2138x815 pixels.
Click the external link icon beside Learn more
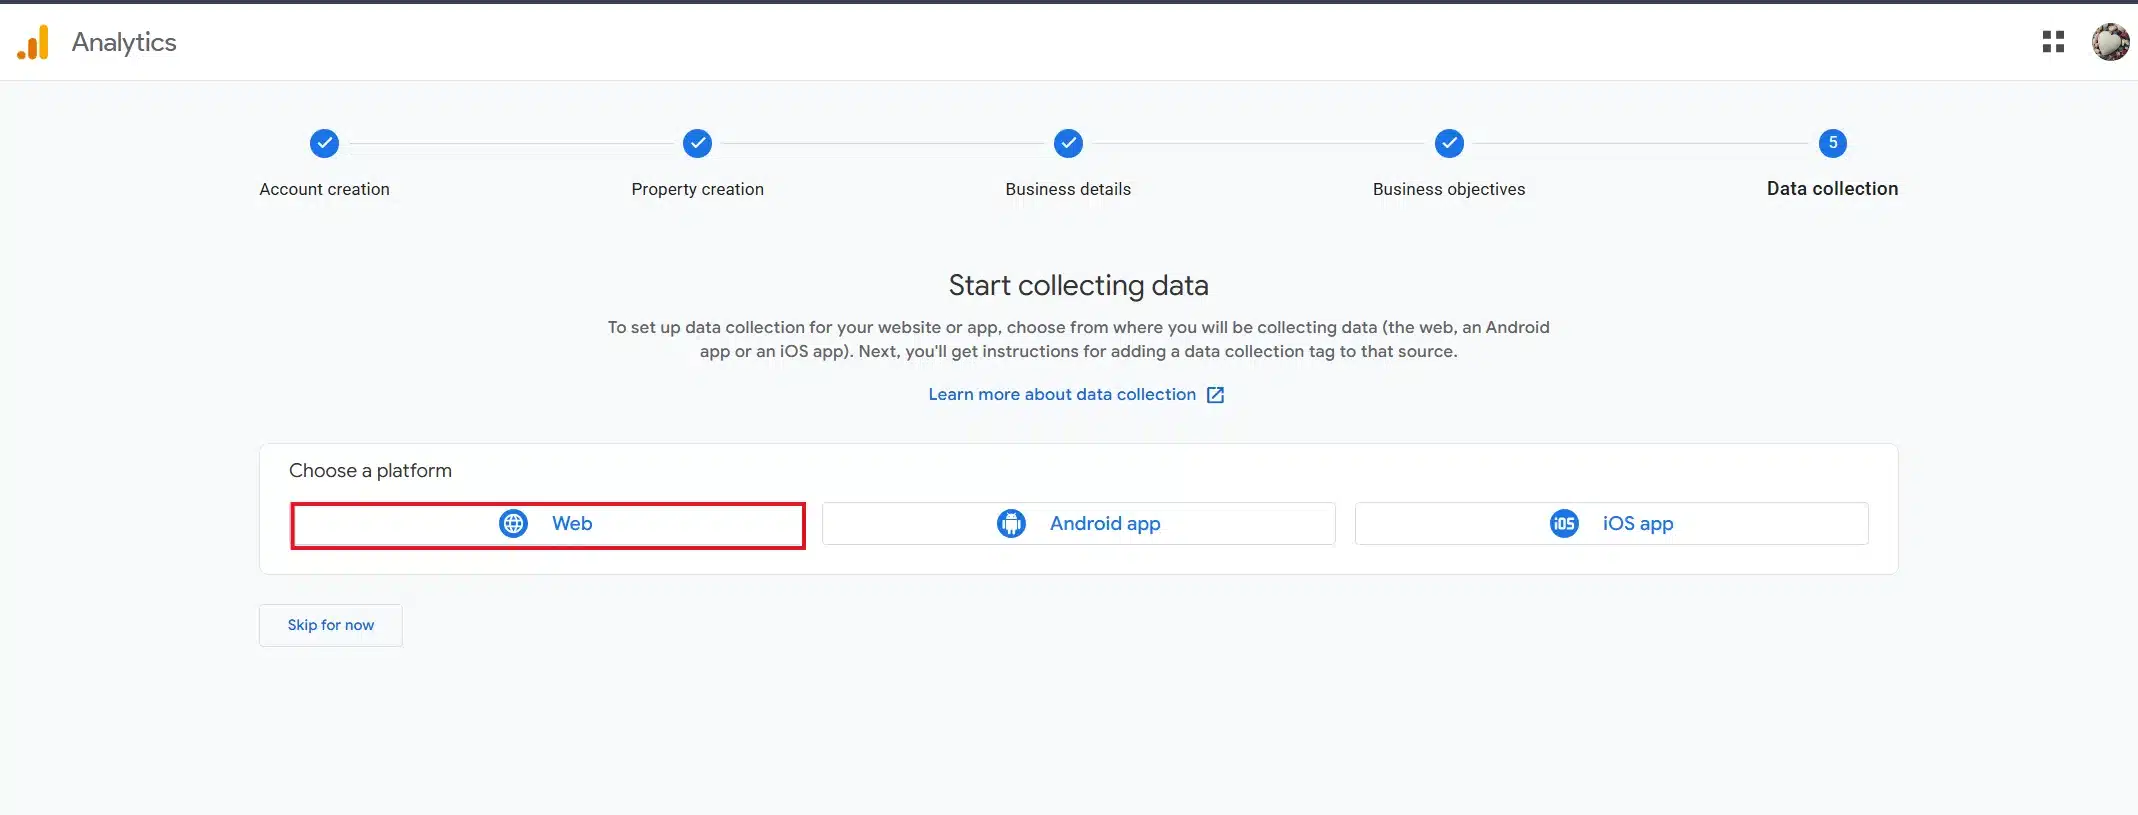1215,395
